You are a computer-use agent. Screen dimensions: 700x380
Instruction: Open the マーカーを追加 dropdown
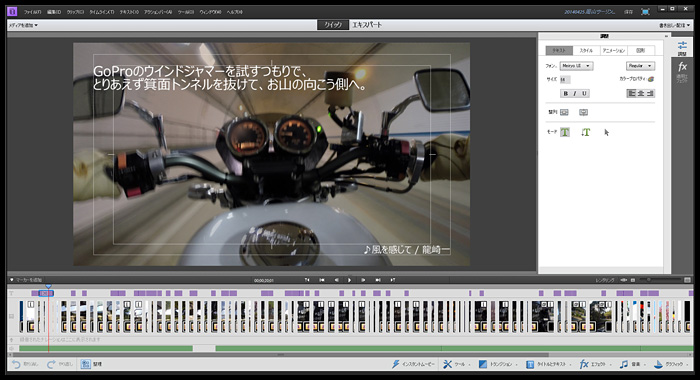pyautogui.click(x=26, y=280)
